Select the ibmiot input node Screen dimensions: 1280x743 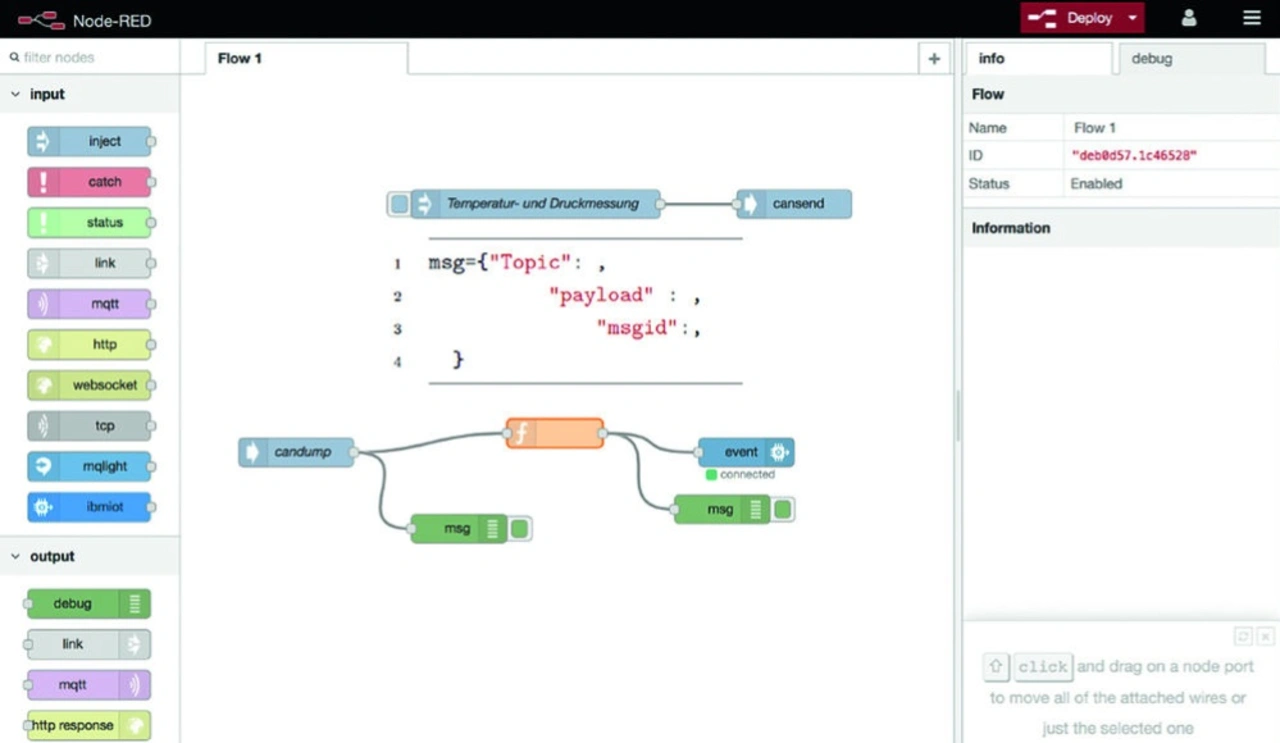point(90,507)
